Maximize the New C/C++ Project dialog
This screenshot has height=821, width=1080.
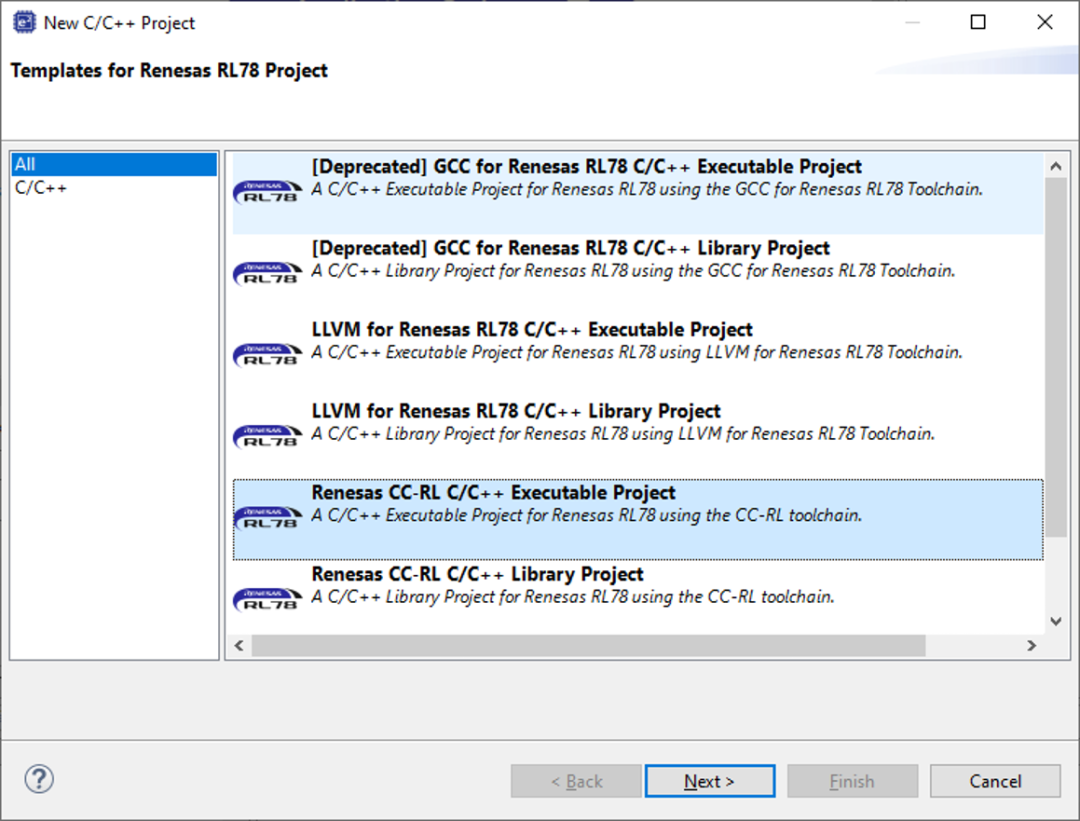pos(977,22)
